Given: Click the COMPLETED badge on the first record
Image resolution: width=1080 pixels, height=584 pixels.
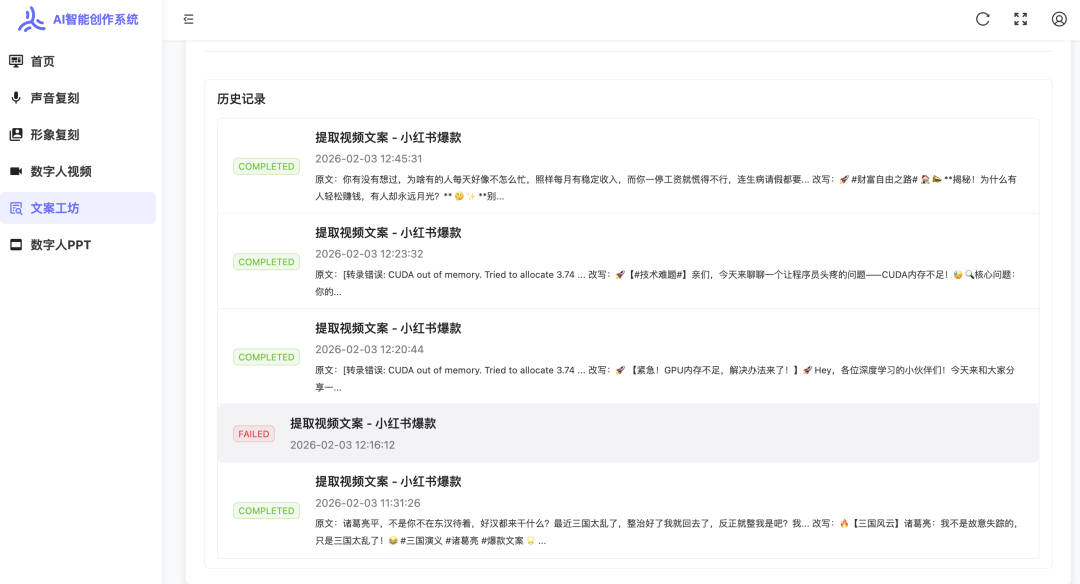Looking at the screenshot, I should click(266, 166).
